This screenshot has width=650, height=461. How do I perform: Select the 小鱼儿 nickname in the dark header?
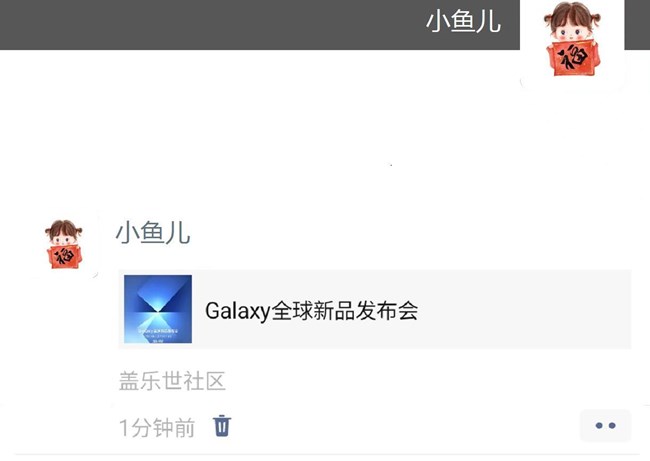coord(463,21)
